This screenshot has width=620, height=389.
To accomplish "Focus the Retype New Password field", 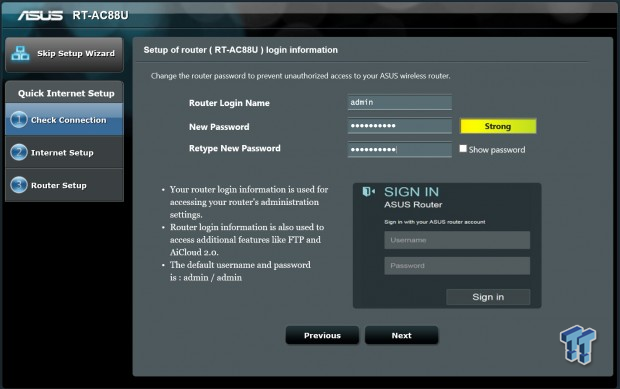I will click(400, 149).
